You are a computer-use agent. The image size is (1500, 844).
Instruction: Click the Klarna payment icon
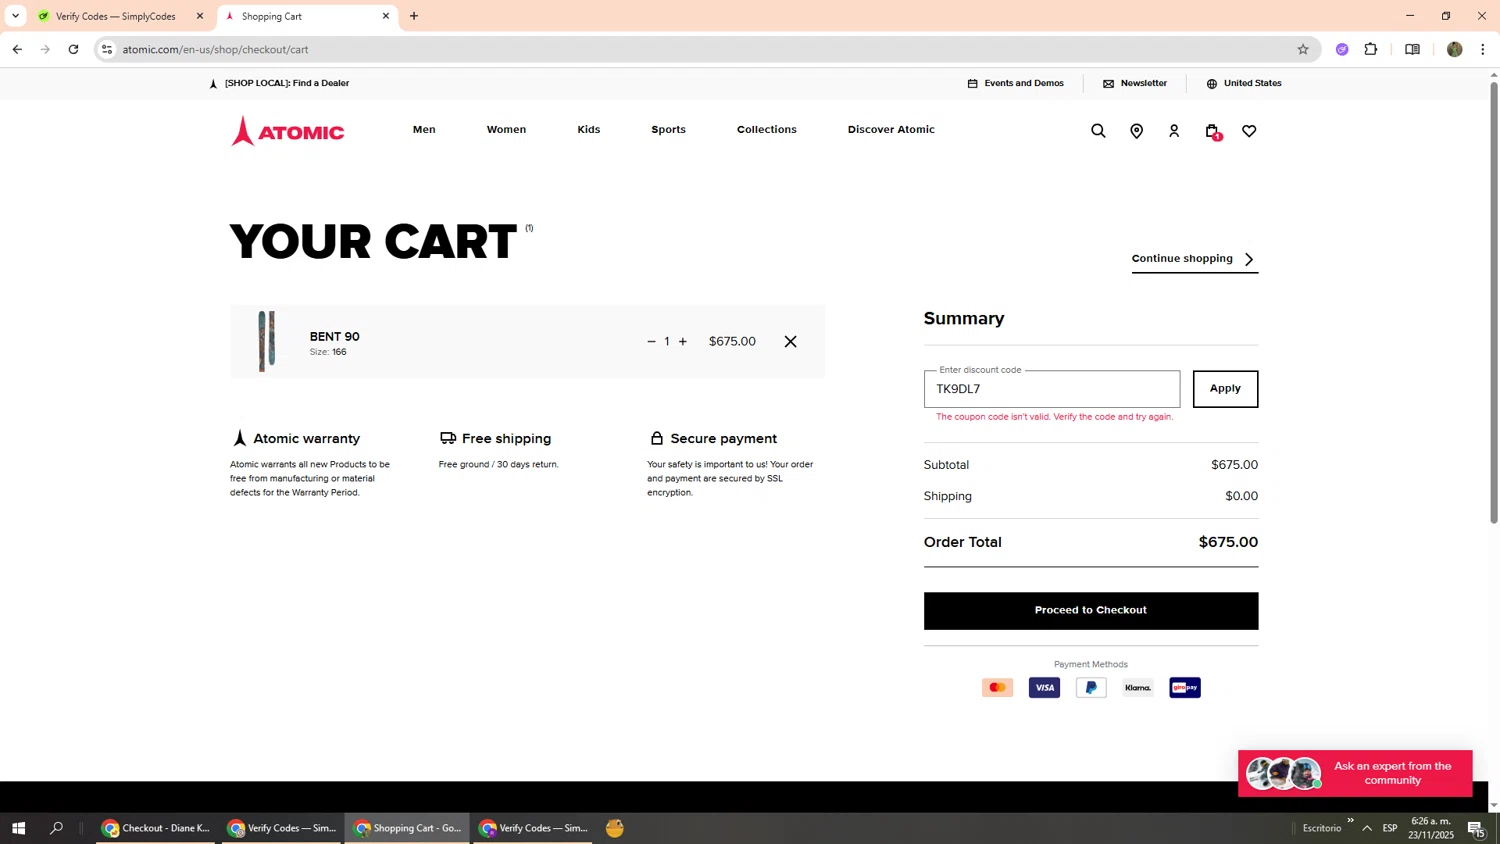[1138, 688]
